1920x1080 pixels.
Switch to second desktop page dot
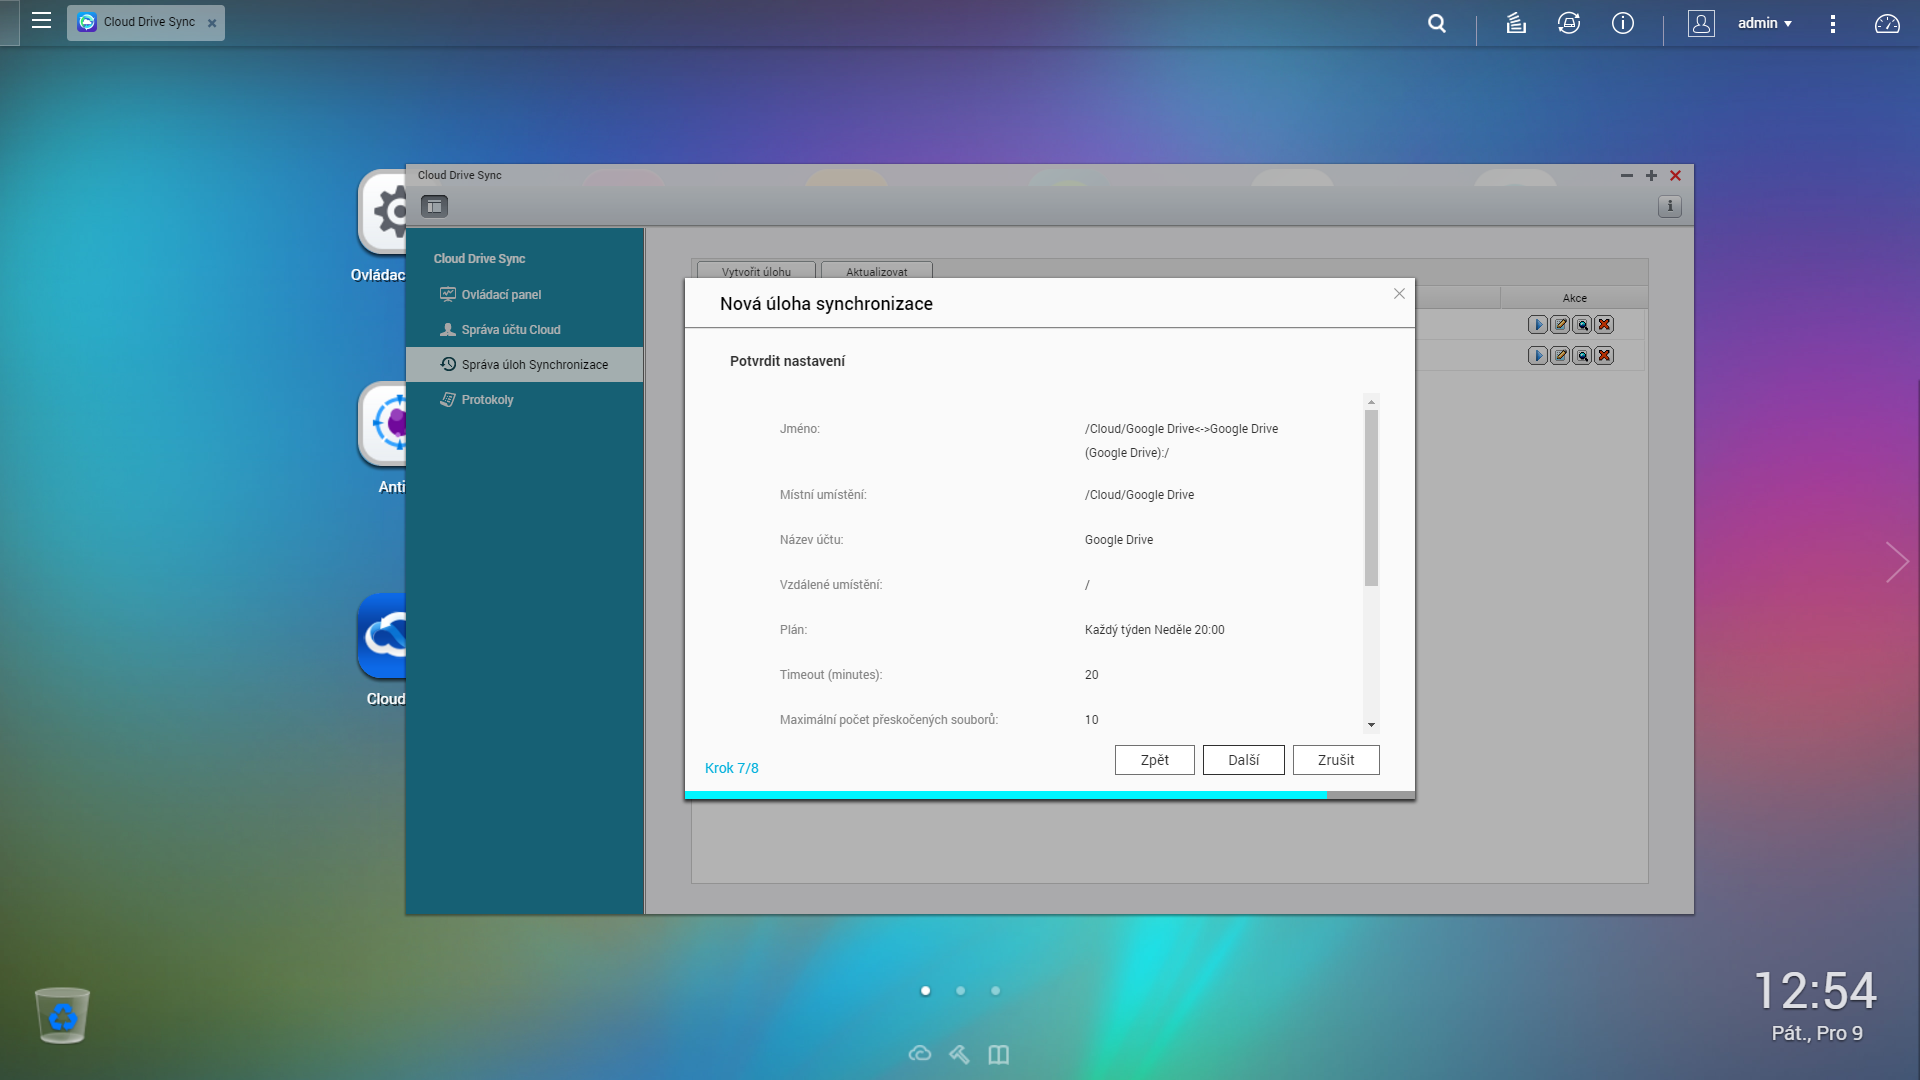tap(960, 991)
